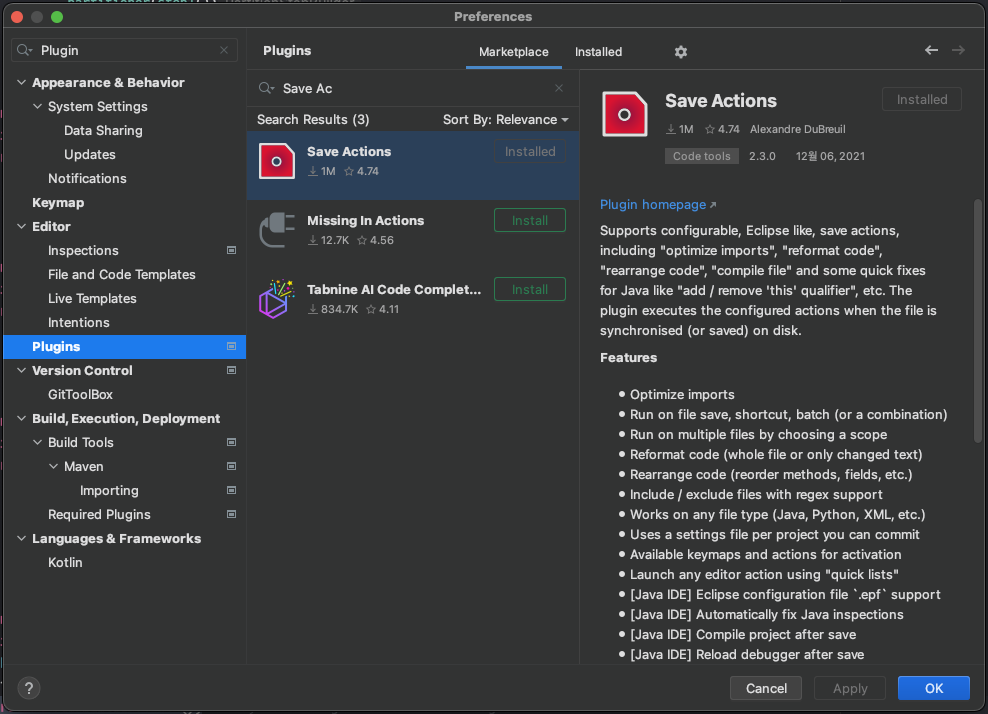Click the project-level icon beside Inspections
988x714 pixels.
[x=231, y=251]
